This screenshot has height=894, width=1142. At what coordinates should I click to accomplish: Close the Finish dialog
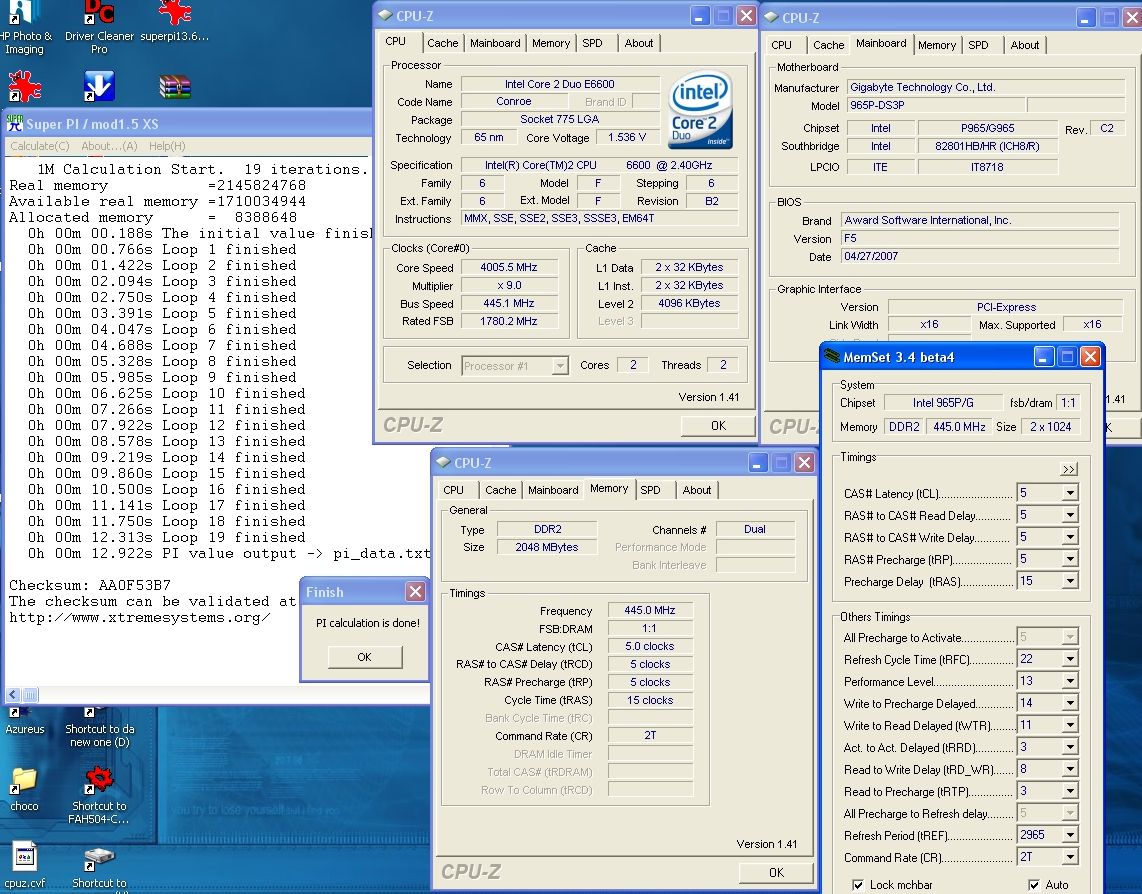pos(415,592)
